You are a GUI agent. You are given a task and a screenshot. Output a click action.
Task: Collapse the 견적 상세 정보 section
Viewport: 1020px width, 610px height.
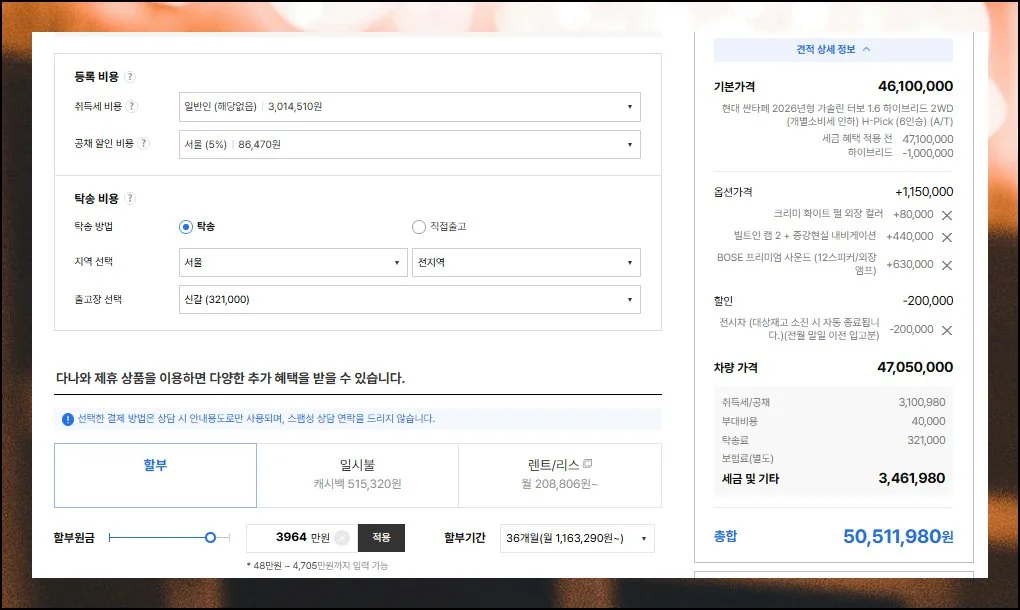pos(833,49)
